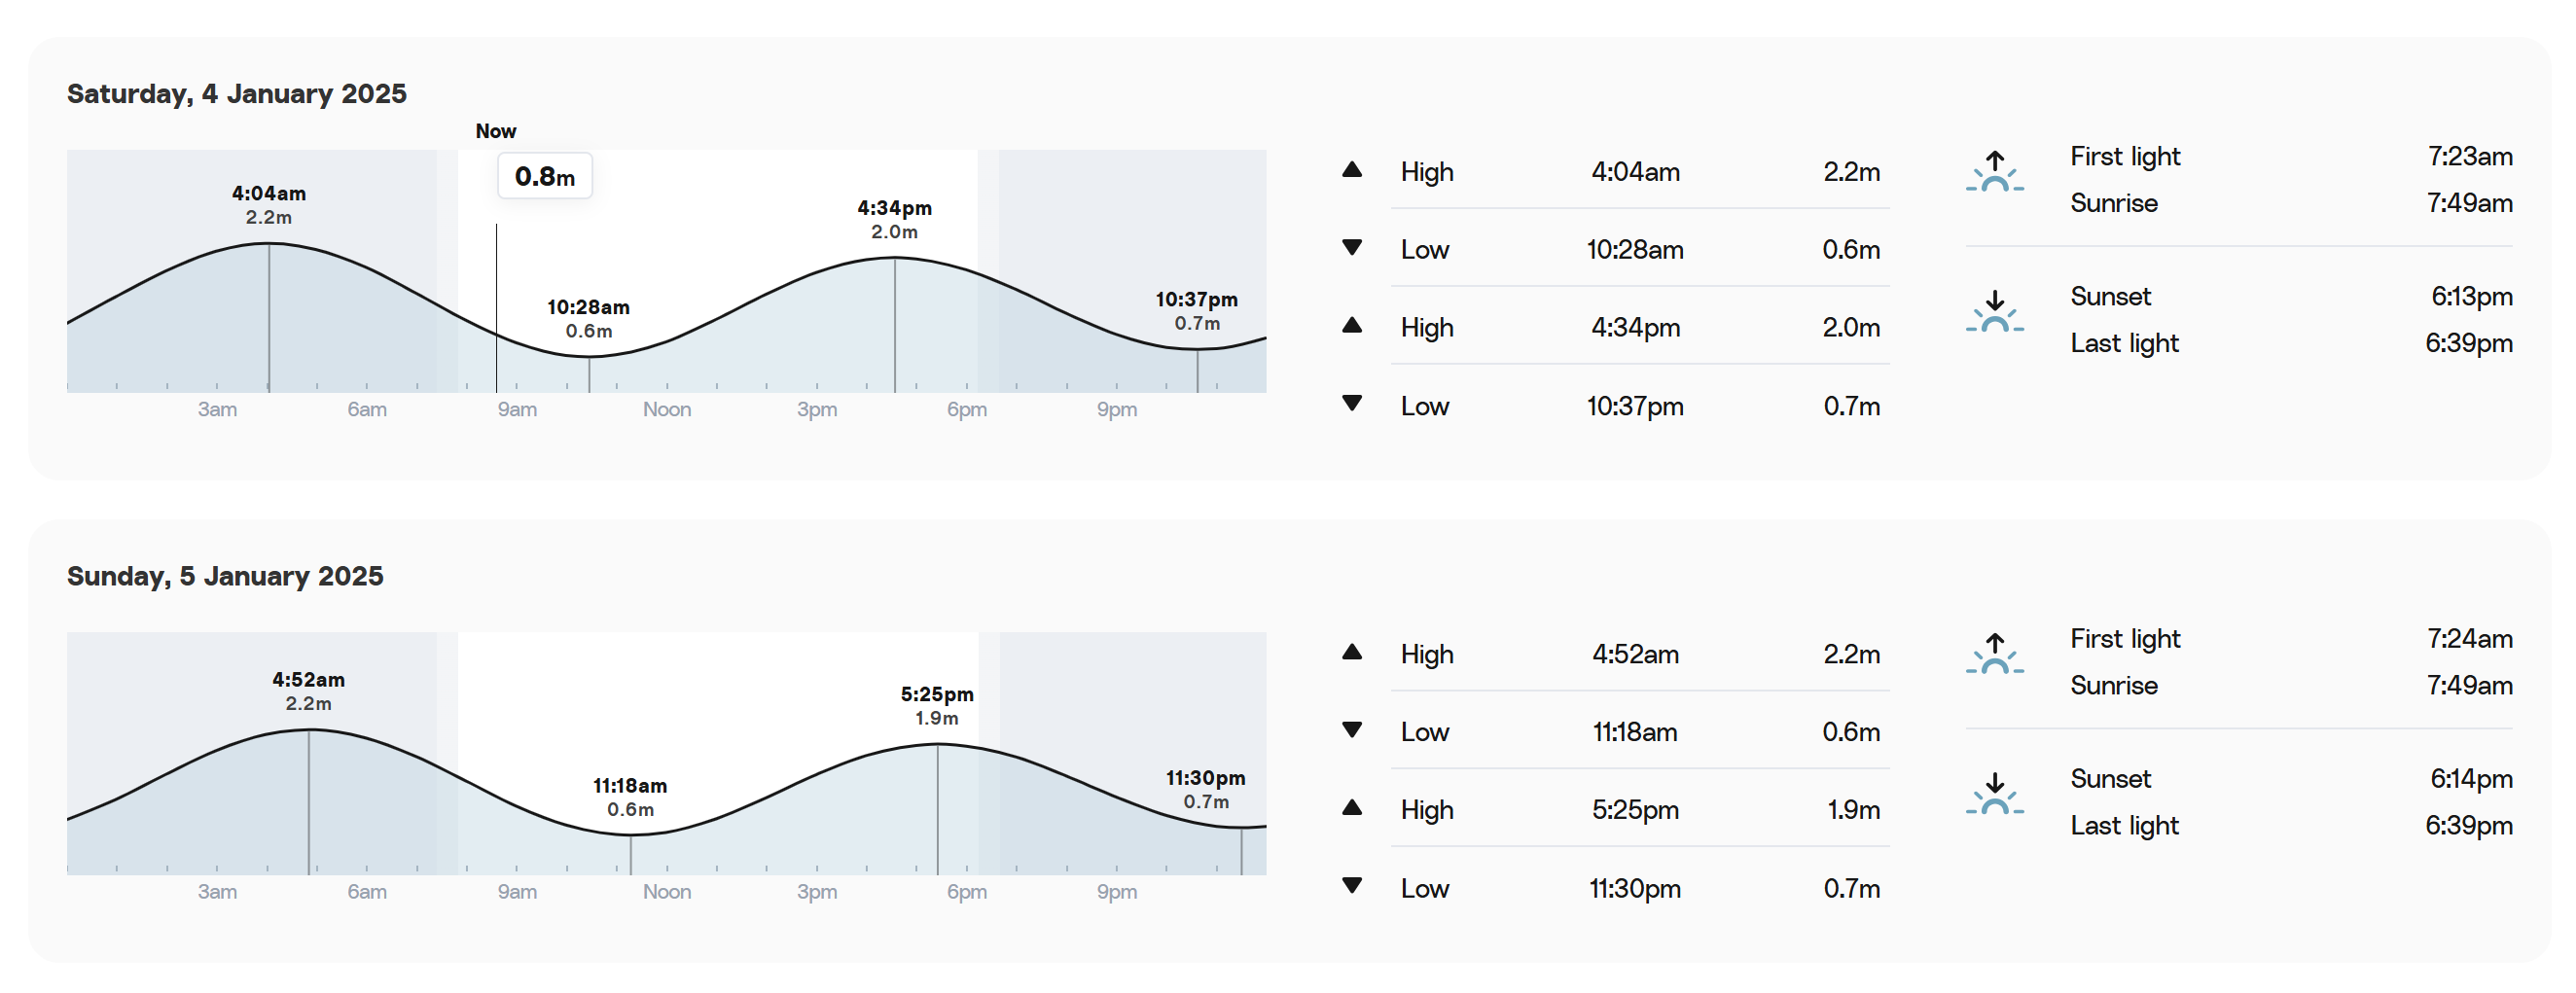2576x993 pixels.
Task: Click the up triangle beside Sunday 5:25pm High
Action: point(1352,807)
